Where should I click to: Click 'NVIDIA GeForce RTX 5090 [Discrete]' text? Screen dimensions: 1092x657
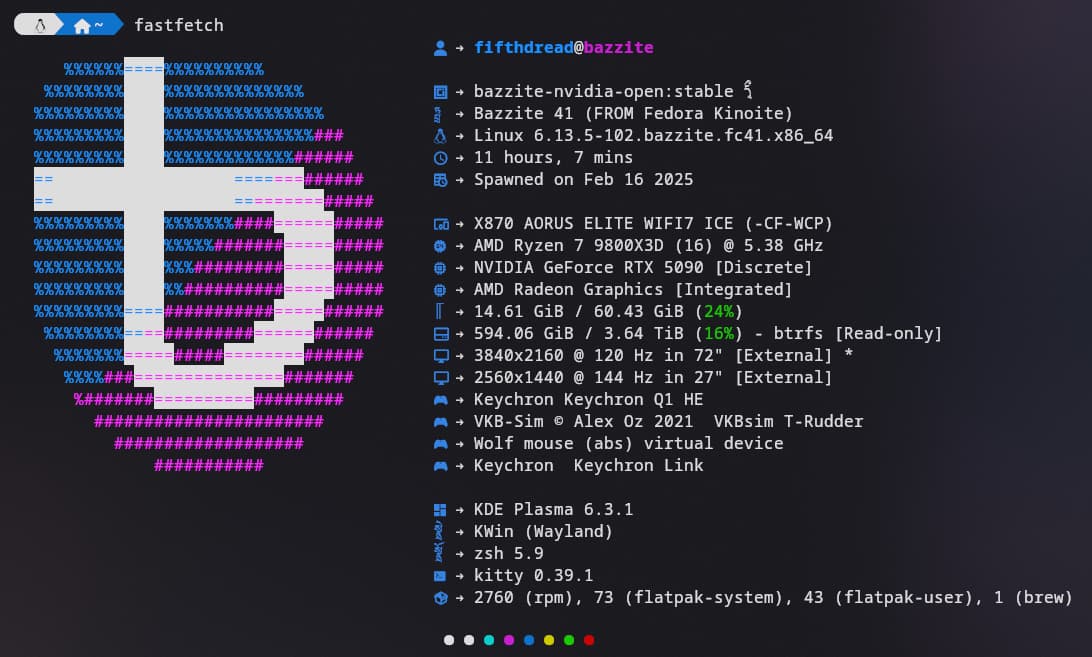pos(643,268)
